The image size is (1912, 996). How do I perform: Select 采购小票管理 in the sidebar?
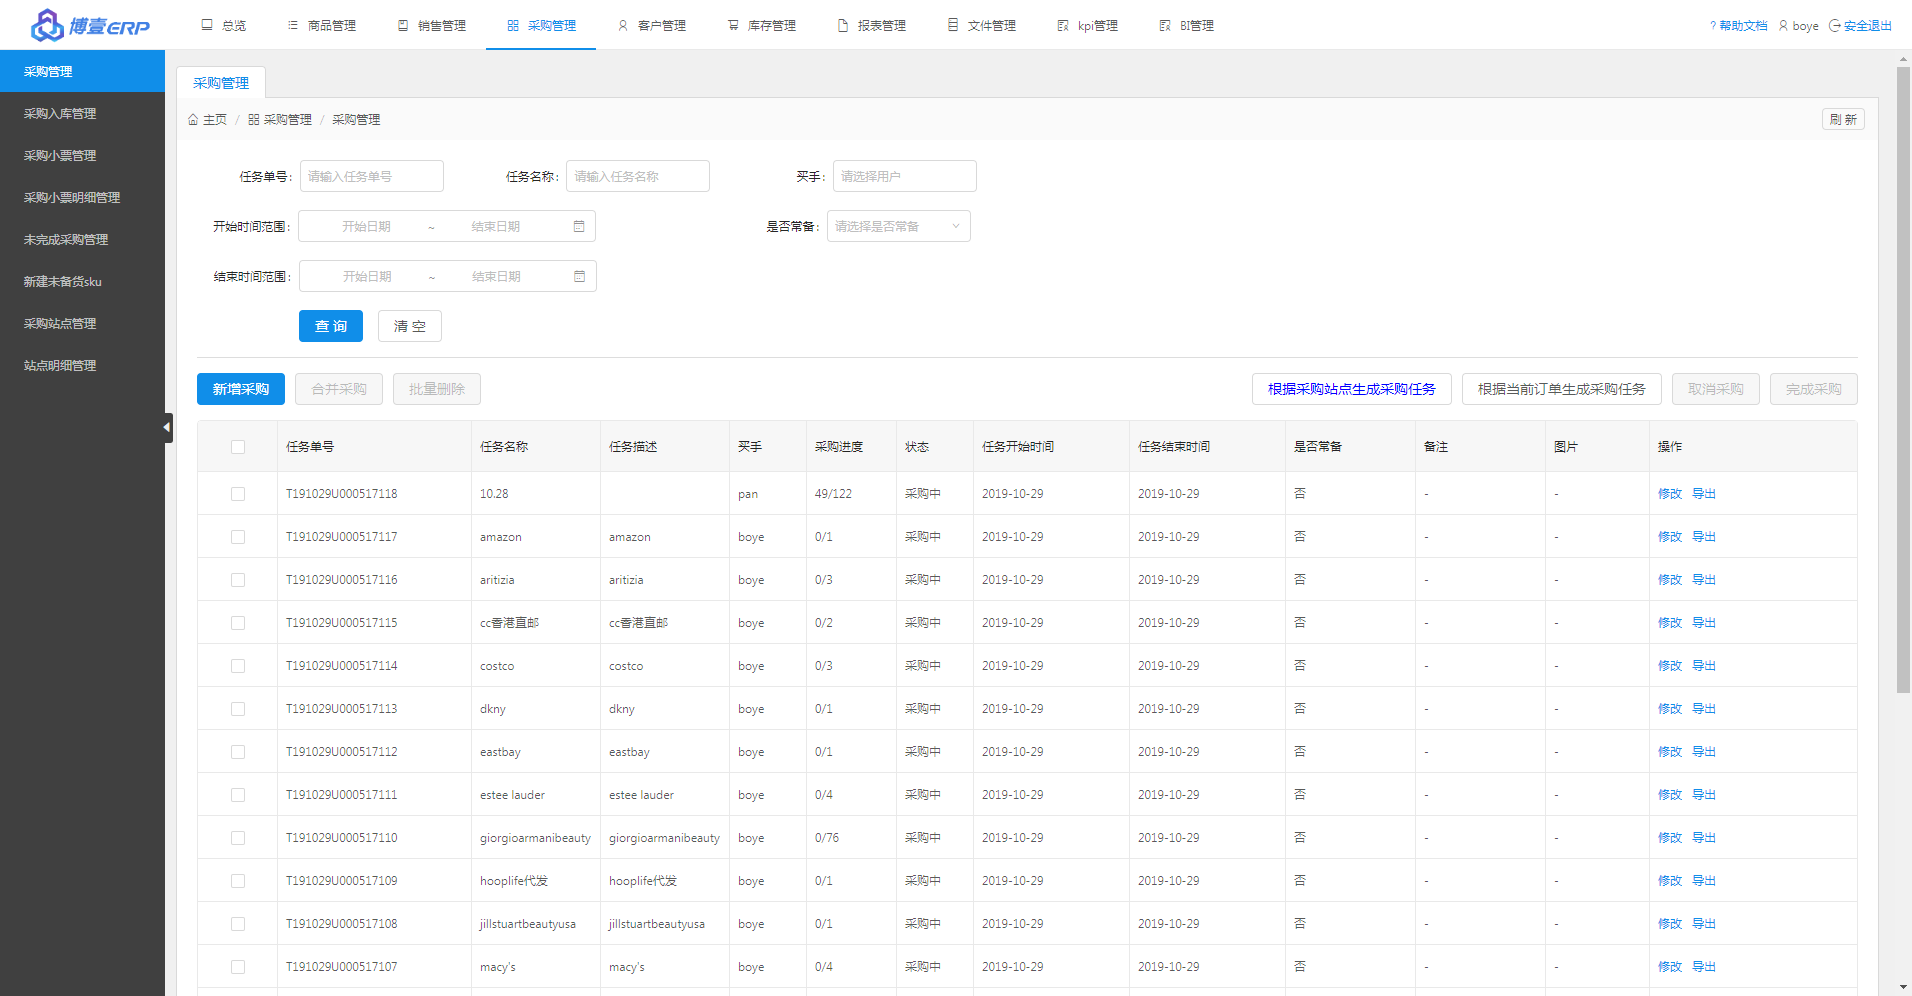point(82,156)
